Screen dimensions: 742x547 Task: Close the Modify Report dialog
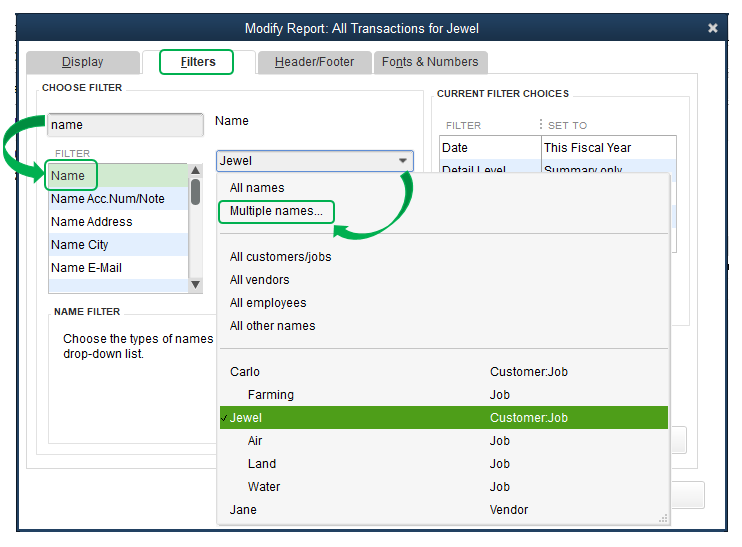click(x=712, y=28)
